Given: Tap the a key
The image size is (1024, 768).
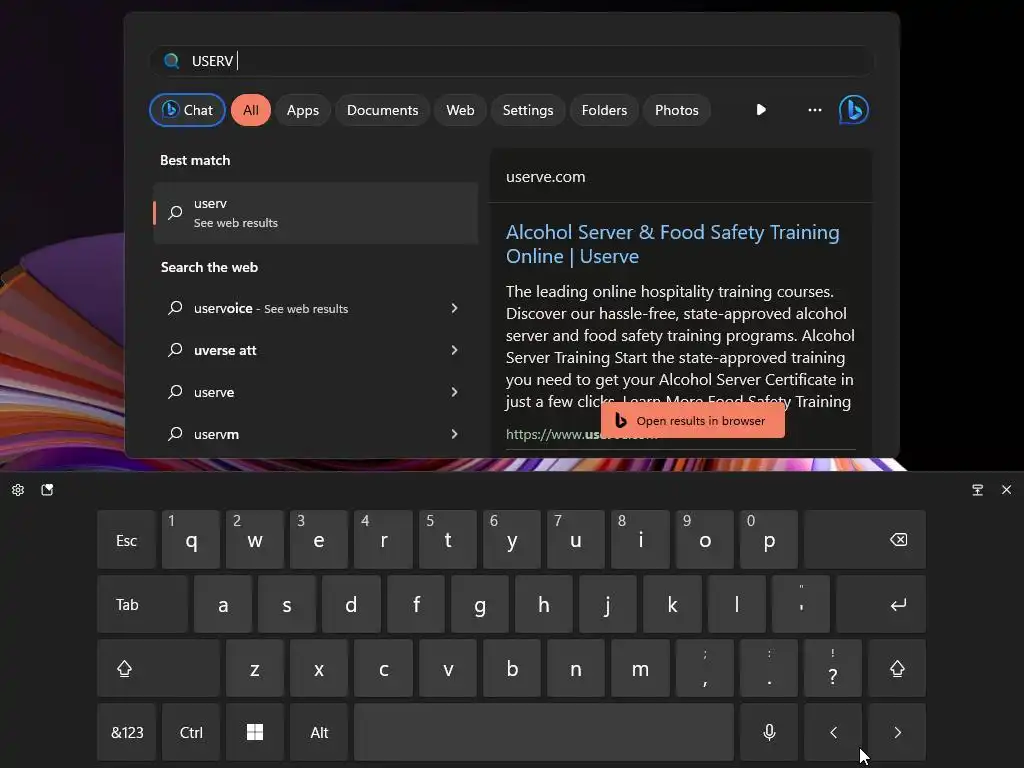Looking at the screenshot, I should pyautogui.click(x=223, y=604).
